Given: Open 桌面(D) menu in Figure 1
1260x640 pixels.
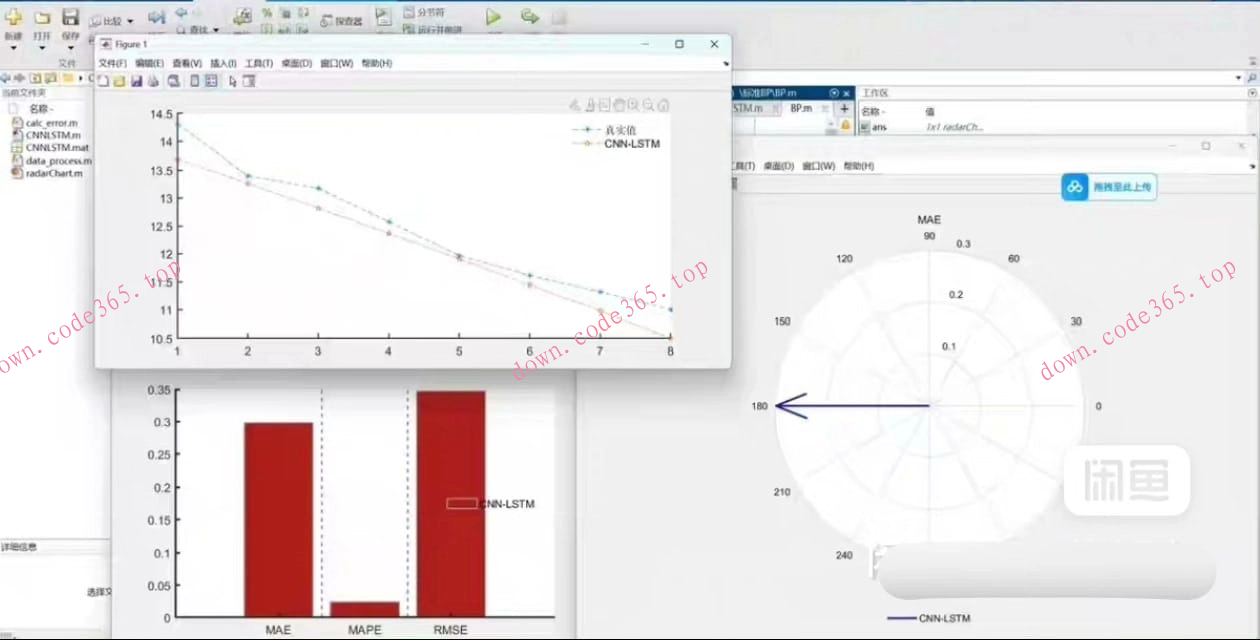Looking at the screenshot, I should click(x=297, y=63).
